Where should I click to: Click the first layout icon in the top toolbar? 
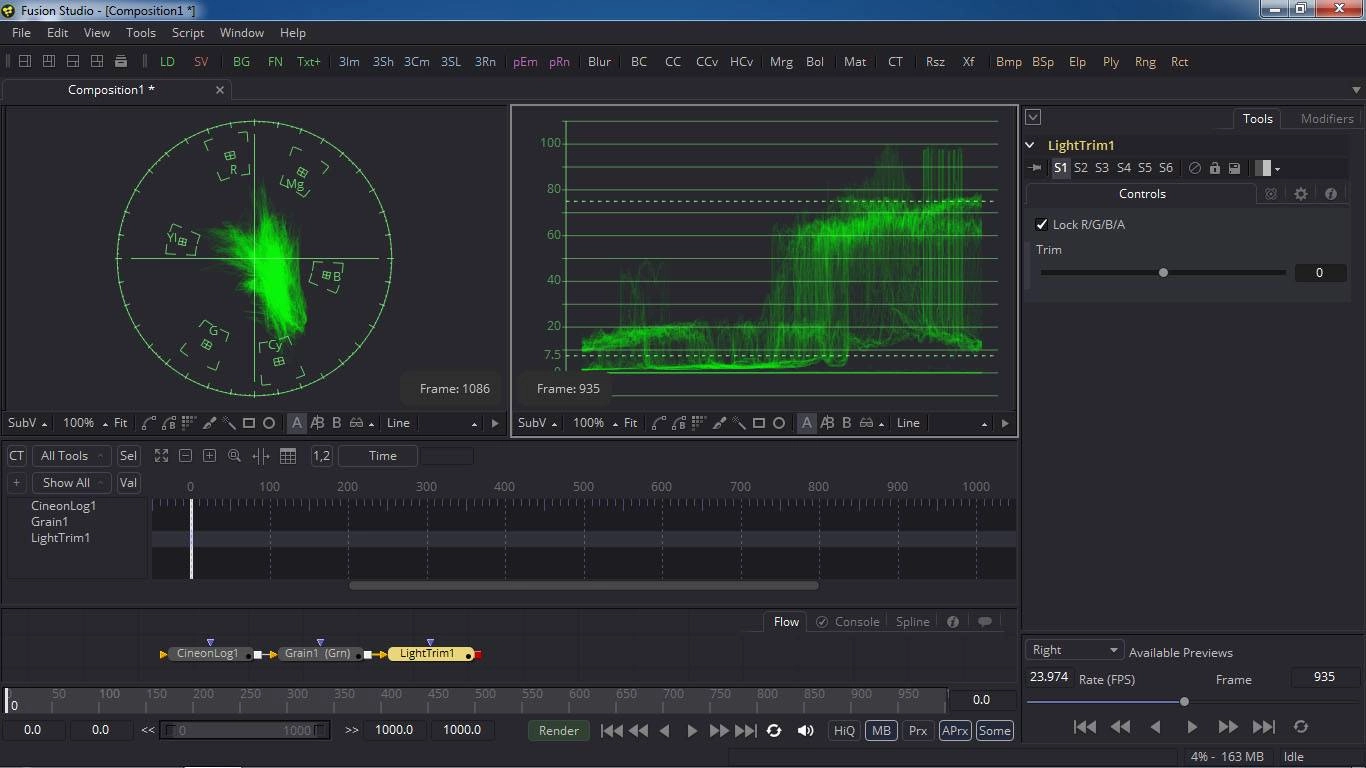tap(25, 61)
